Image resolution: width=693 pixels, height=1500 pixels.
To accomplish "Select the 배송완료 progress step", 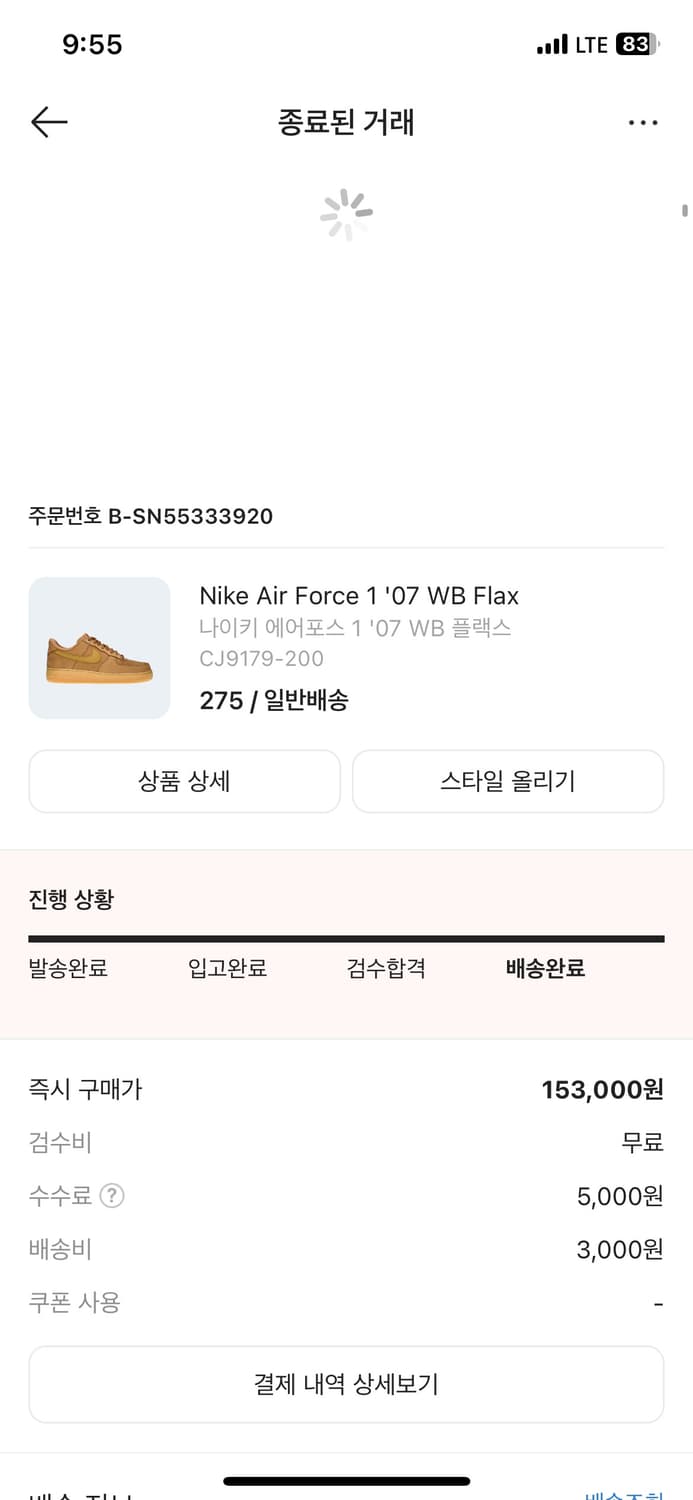I will [x=545, y=968].
